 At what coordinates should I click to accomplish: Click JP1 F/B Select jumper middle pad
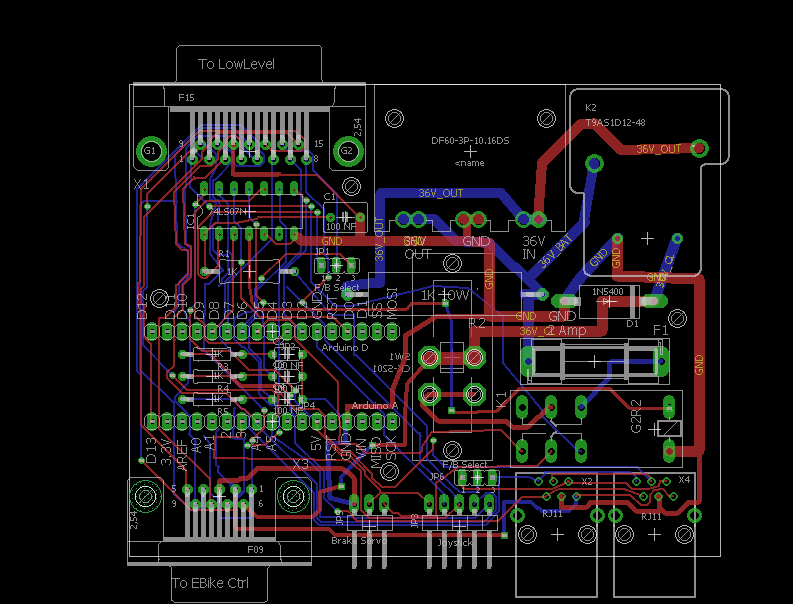tap(336, 265)
